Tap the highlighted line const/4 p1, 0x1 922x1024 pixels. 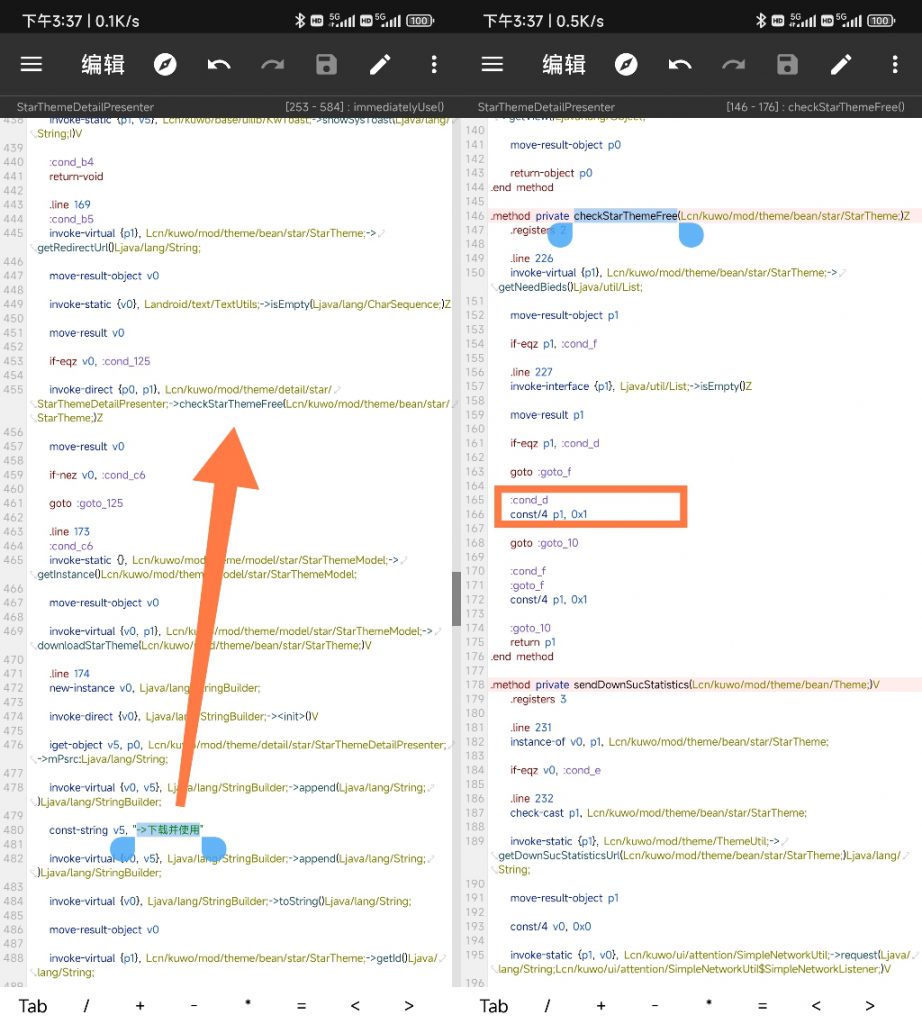[548, 514]
